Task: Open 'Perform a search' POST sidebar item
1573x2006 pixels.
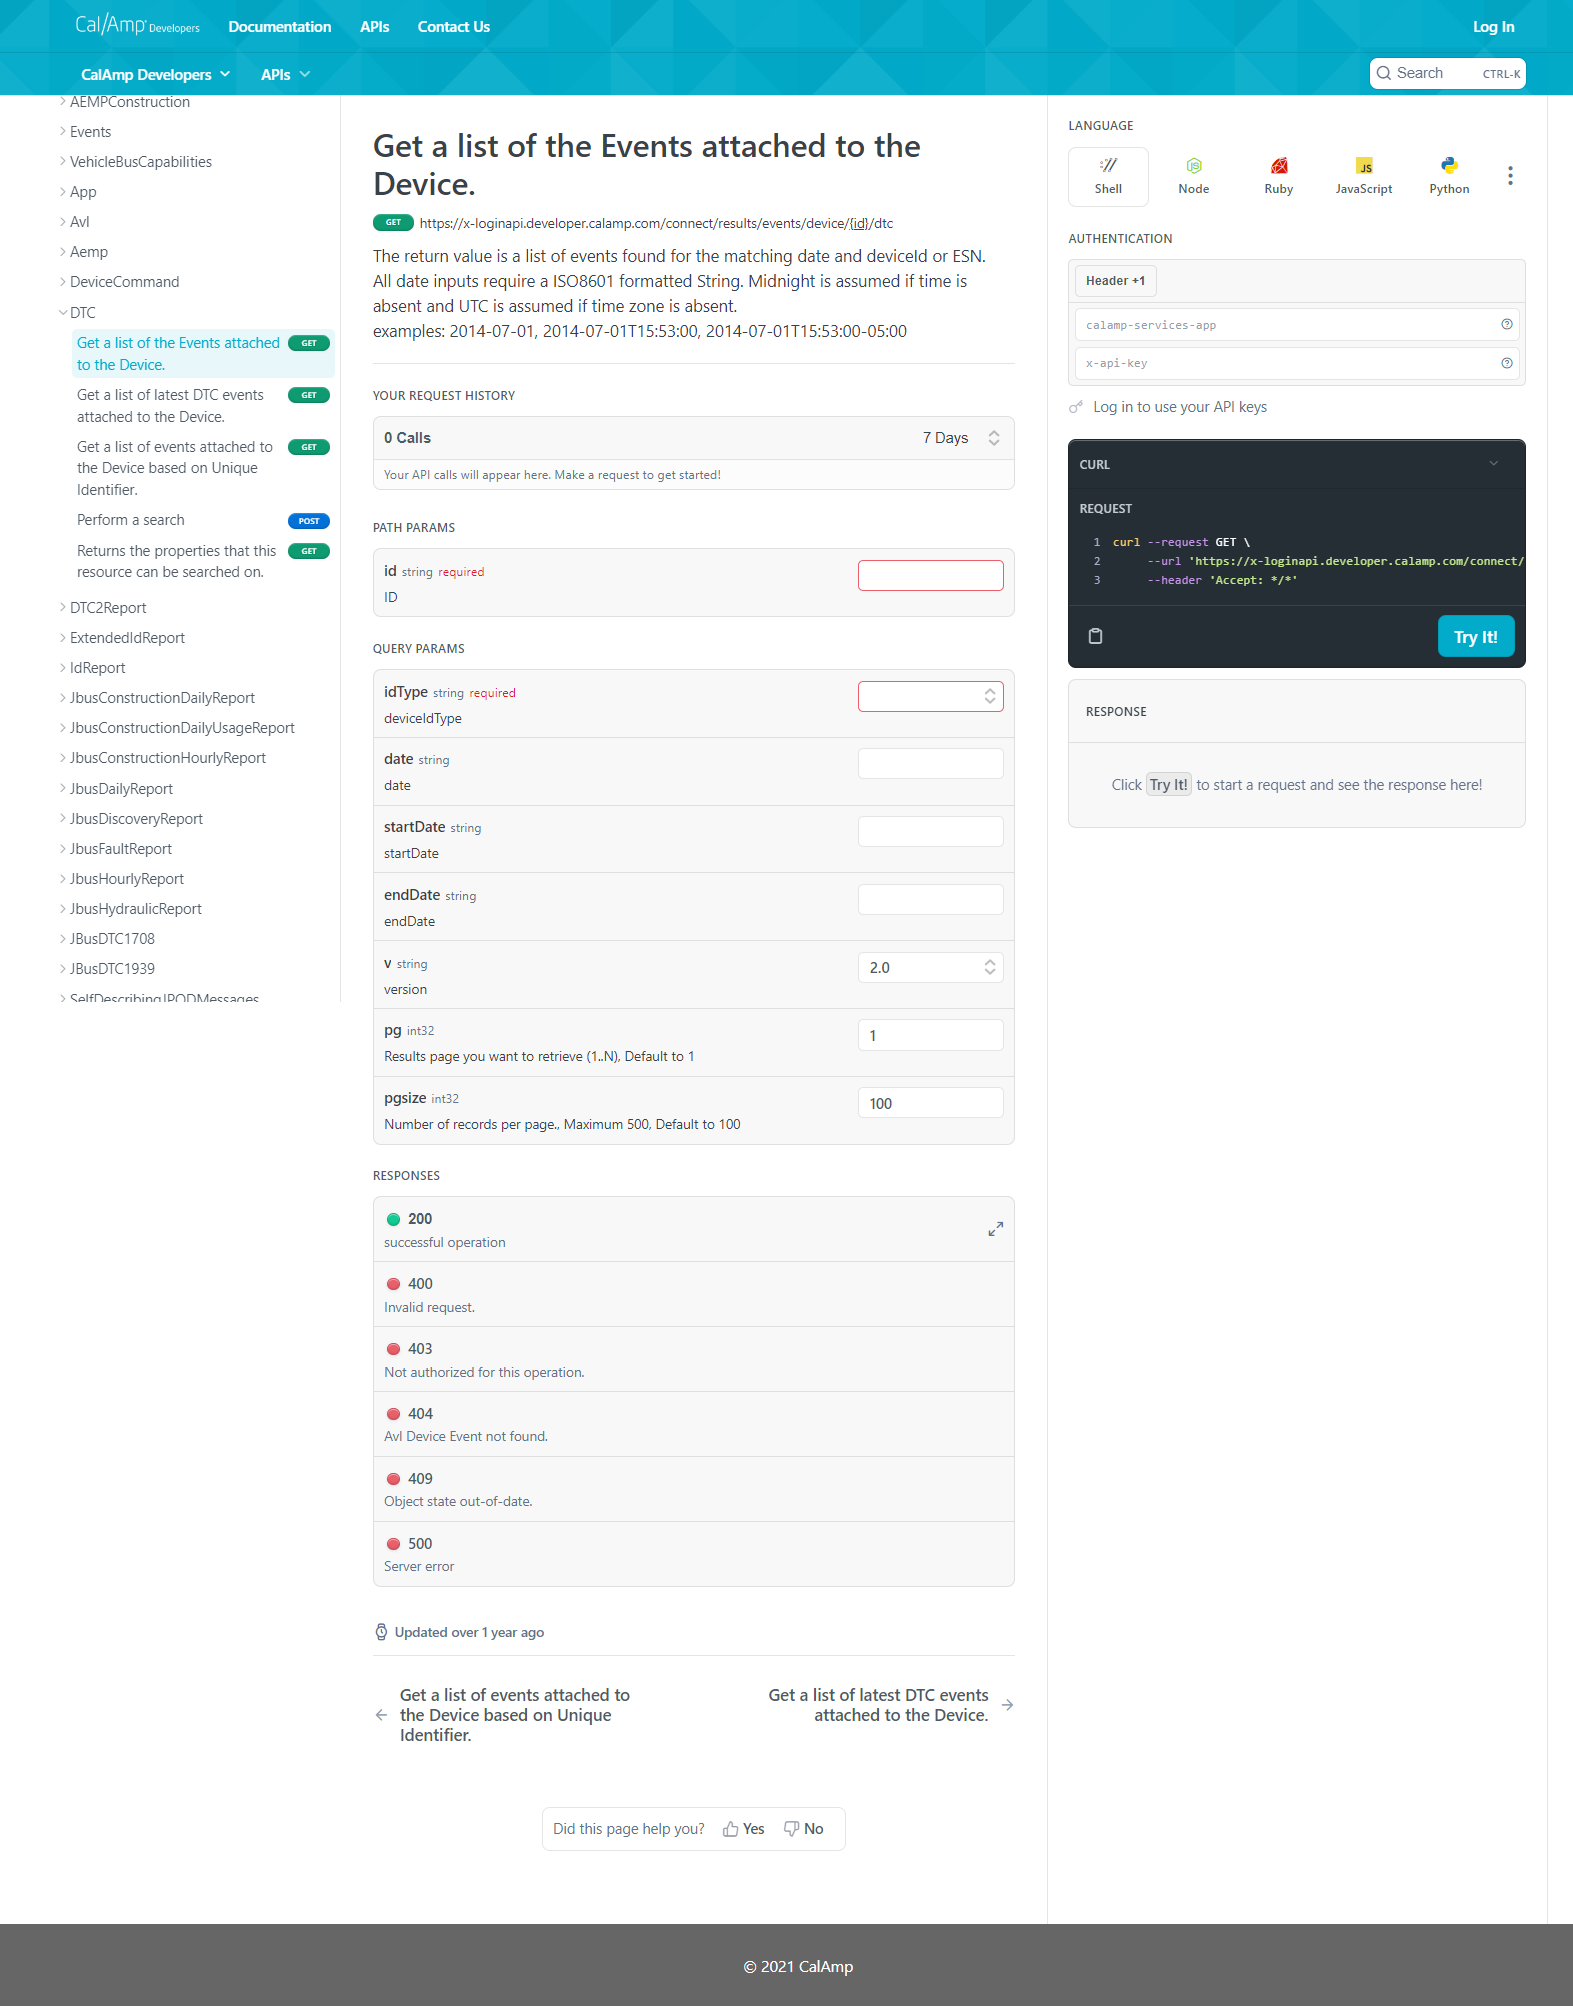Action: [x=203, y=520]
